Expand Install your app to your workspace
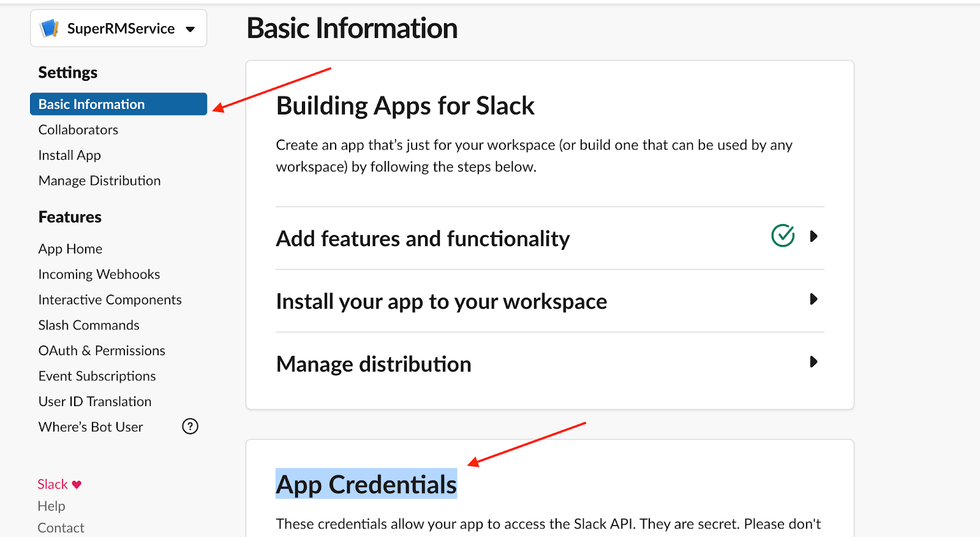 pos(814,299)
